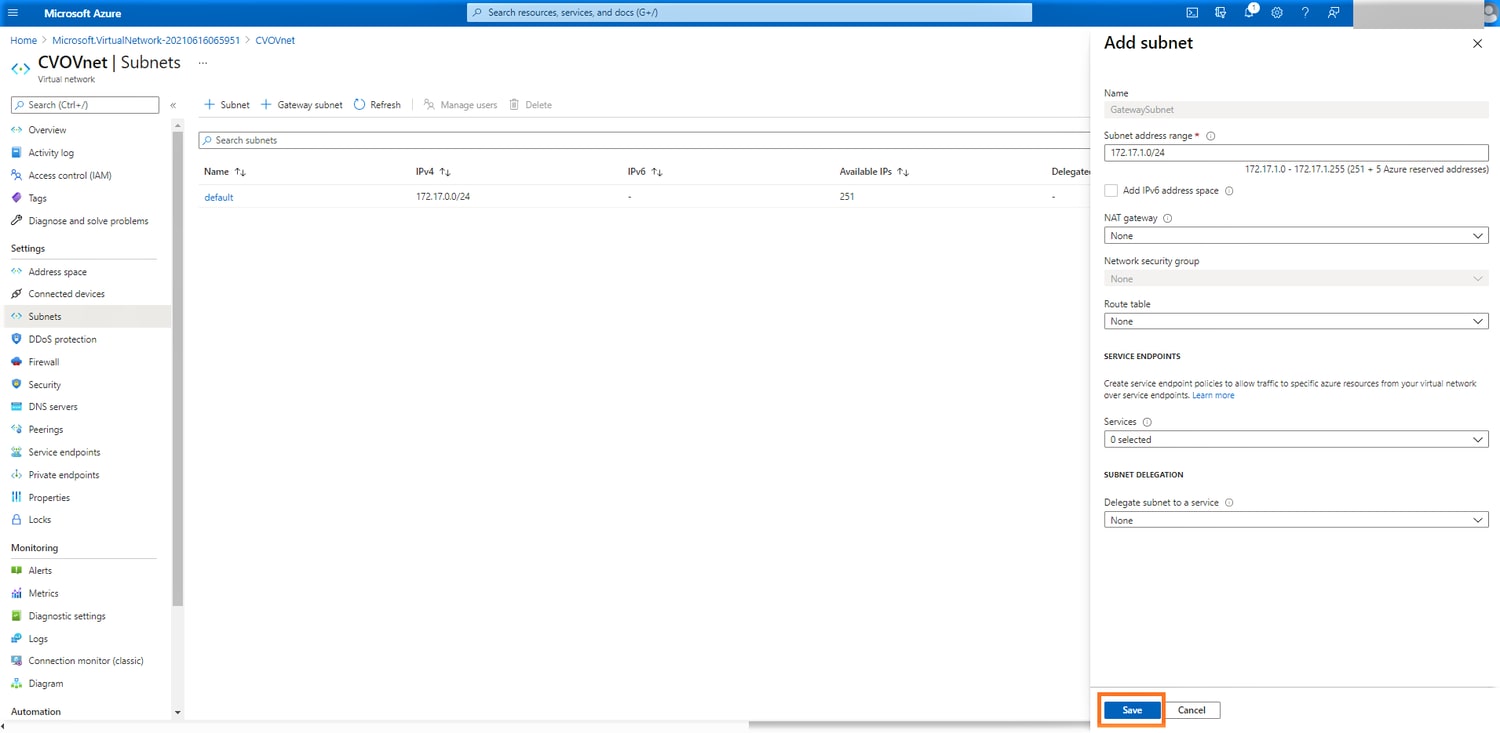Open the hamburger portal menu
The width and height of the screenshot is (1500, 733).
(x=13, y=13)
